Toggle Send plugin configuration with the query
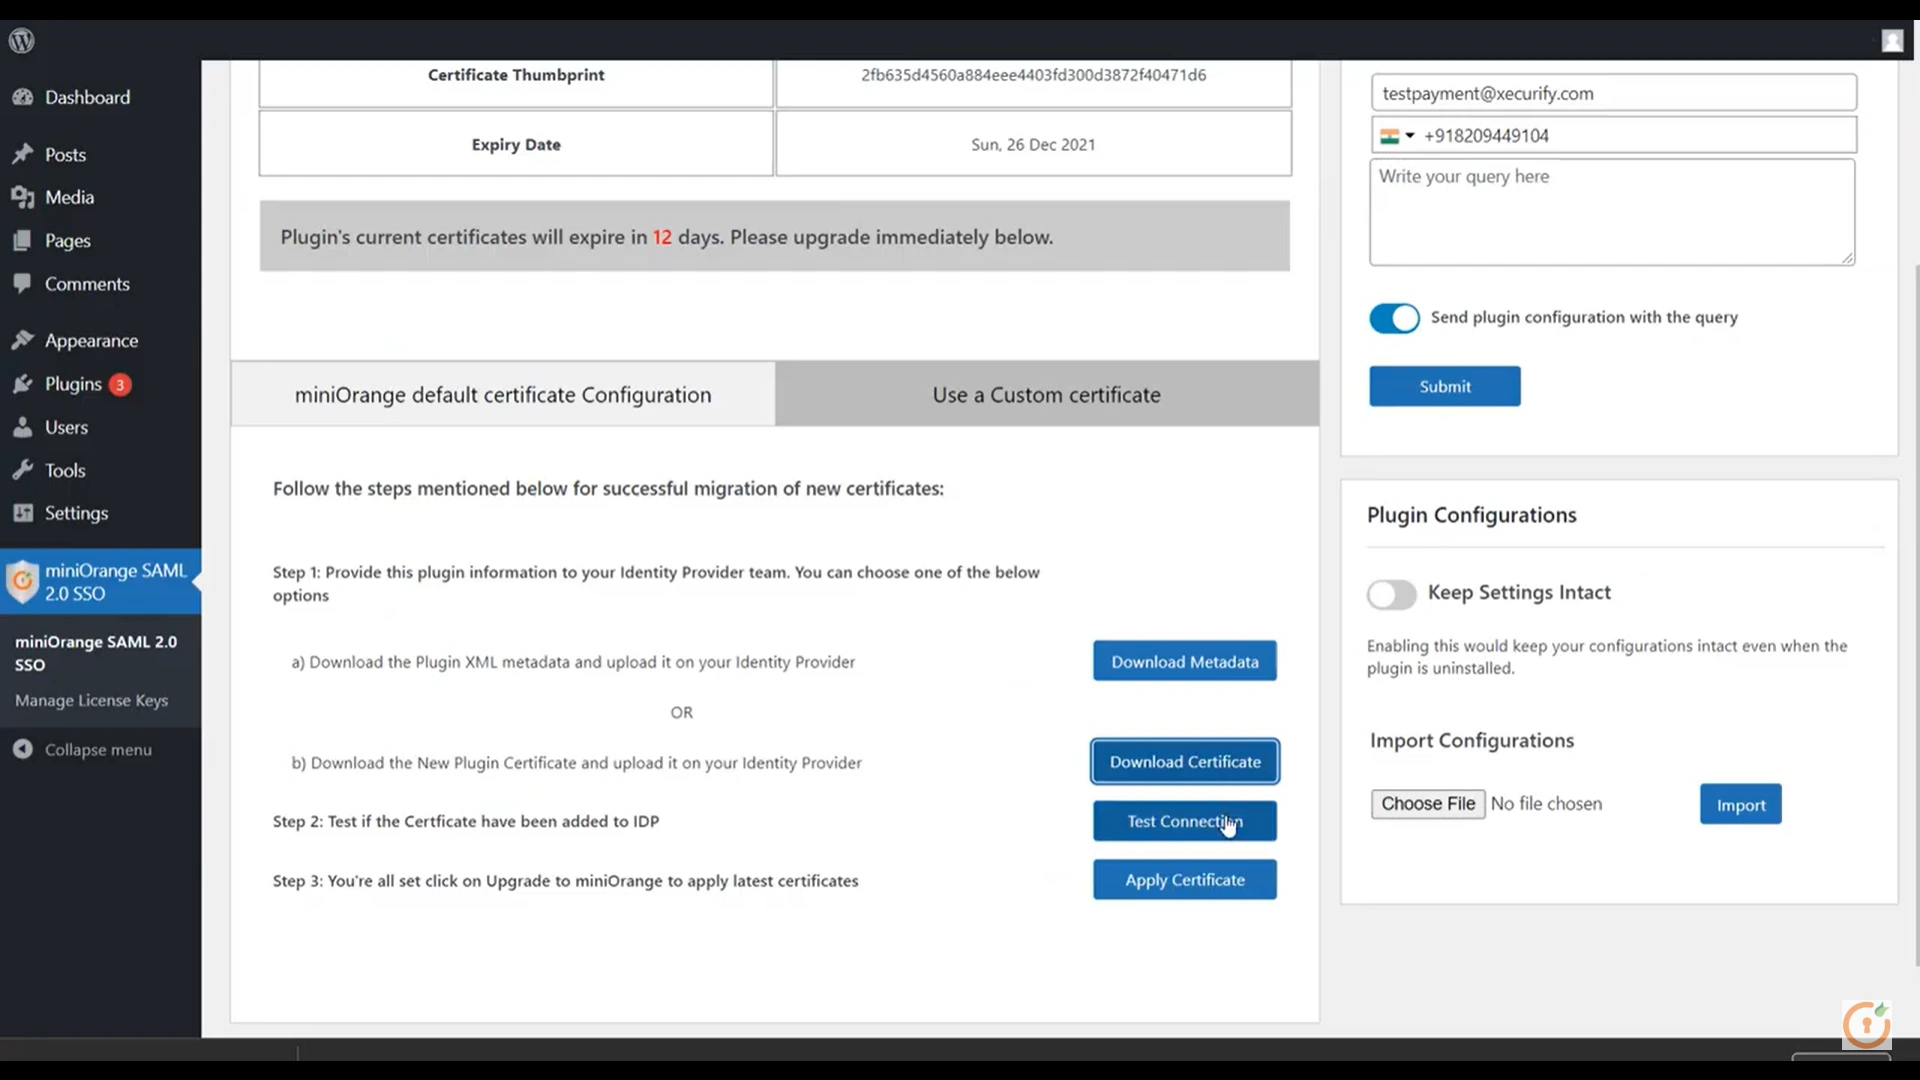1920x1080 pixels. coord(1394,318)
